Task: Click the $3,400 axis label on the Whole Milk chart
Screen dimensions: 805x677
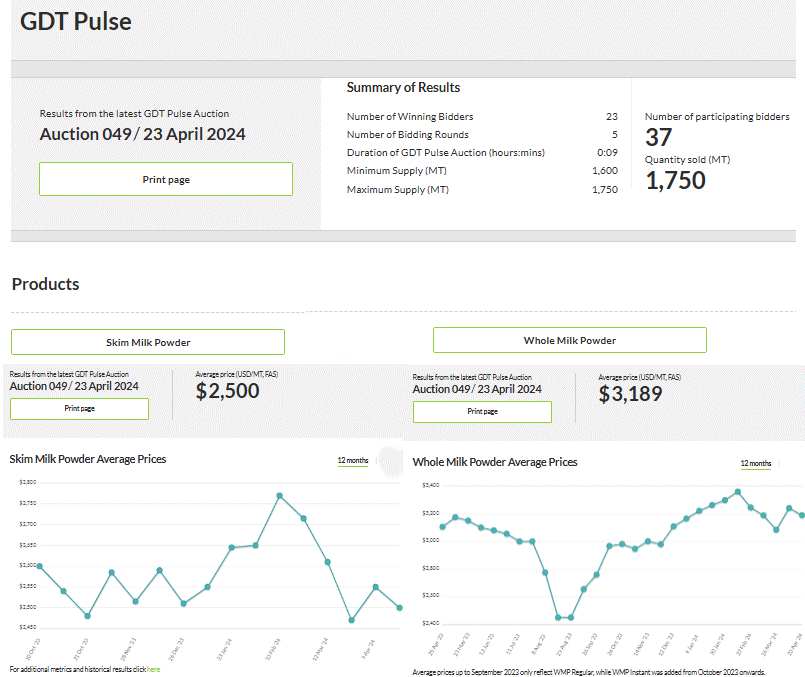Action: [431, 485]
